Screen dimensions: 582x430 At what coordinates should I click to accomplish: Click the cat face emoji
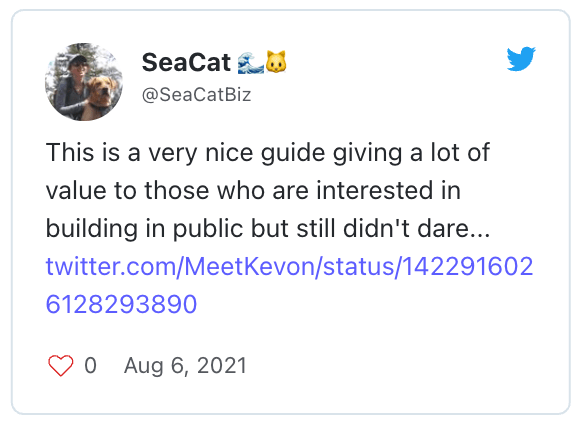click(x=276, y=62)
